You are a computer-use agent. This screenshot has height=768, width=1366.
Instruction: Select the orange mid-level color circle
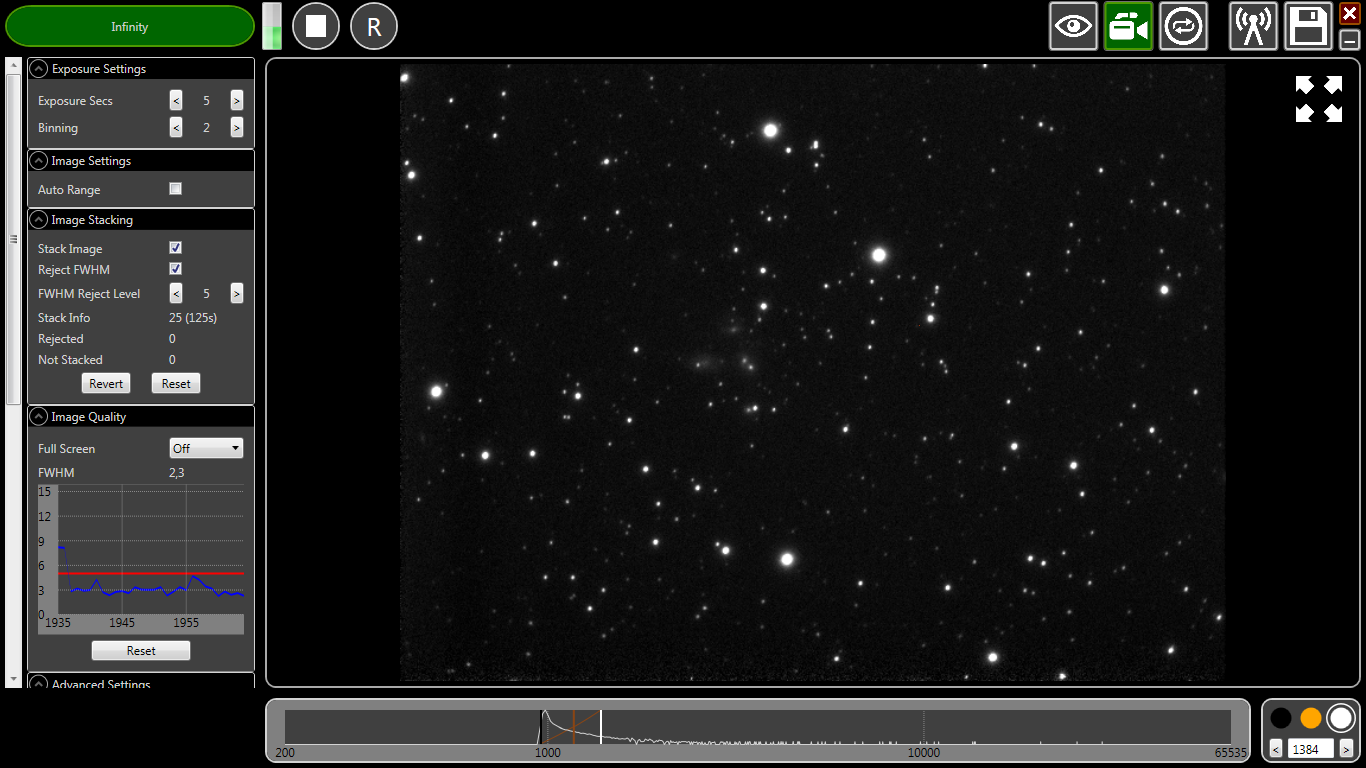click(1310, 718)
